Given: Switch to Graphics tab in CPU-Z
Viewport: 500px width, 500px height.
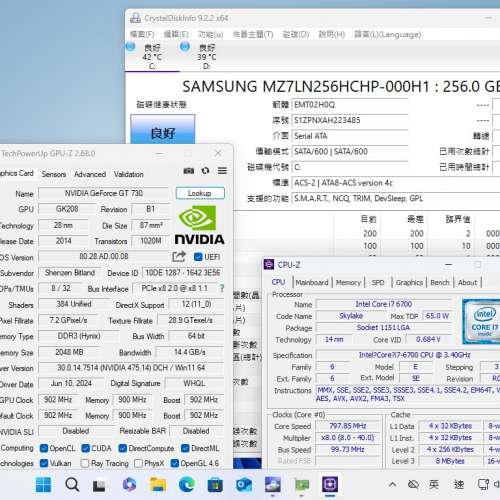Looking at the screenshot, I should (x=409, y=283).
